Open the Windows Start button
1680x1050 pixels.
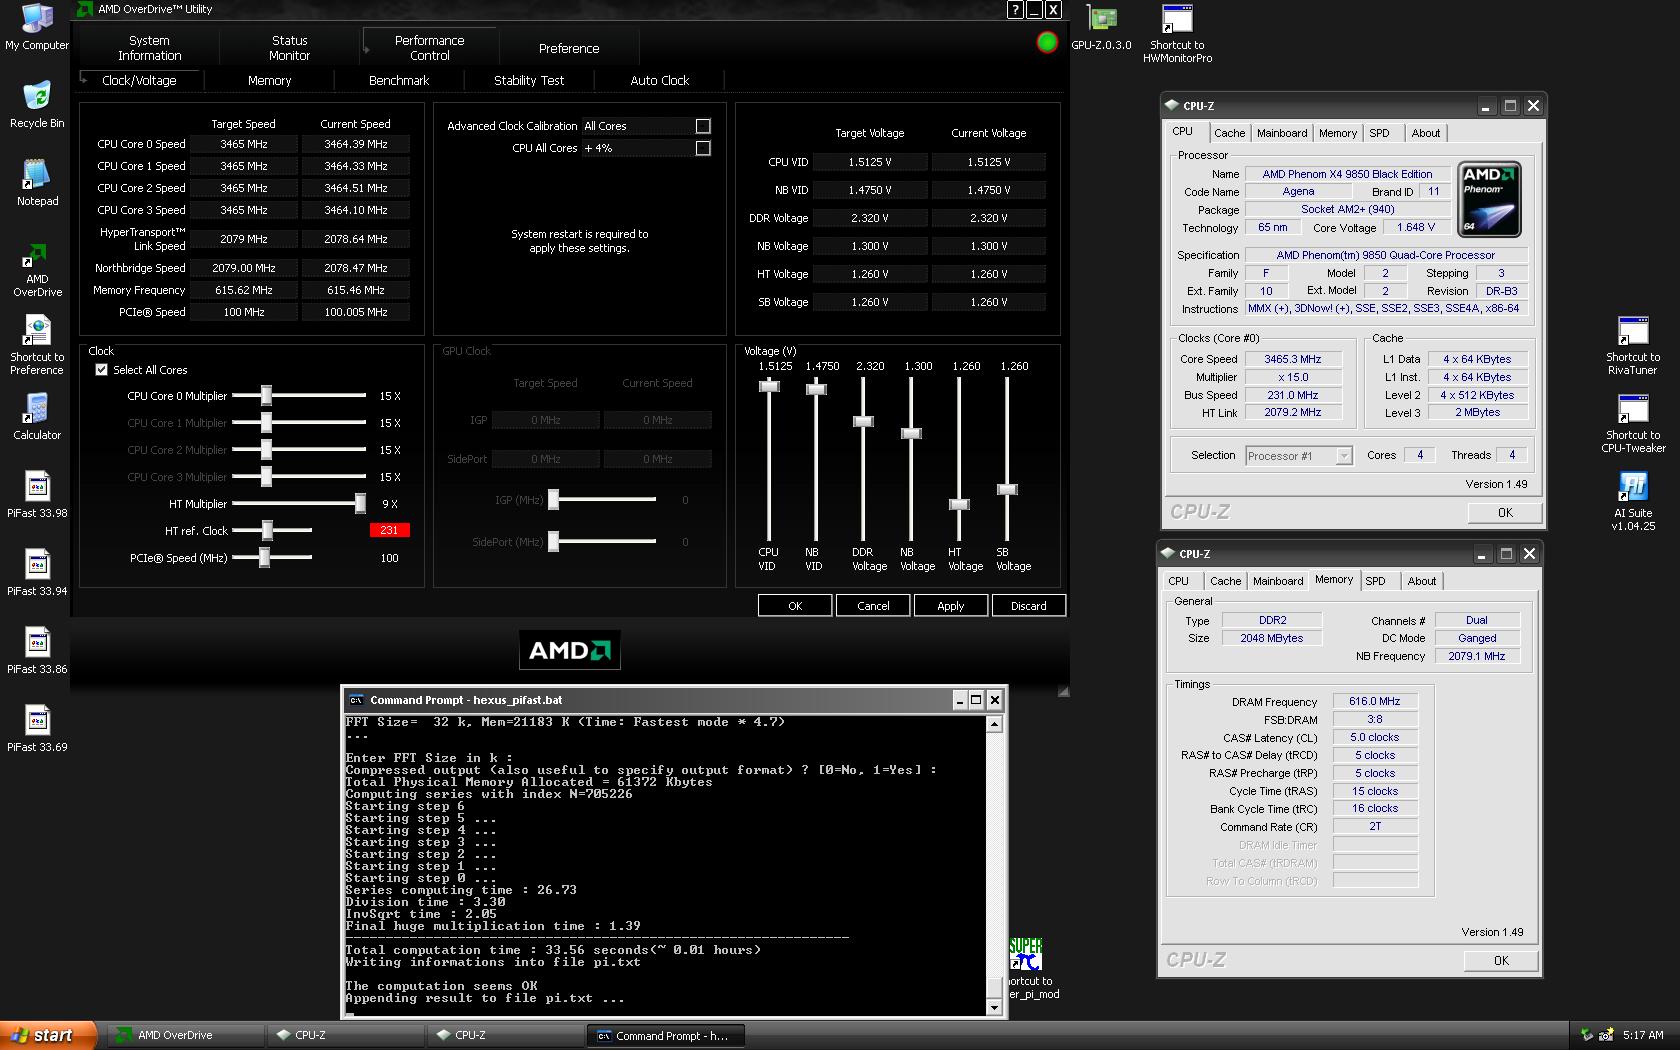click(x=48, y=1035)
